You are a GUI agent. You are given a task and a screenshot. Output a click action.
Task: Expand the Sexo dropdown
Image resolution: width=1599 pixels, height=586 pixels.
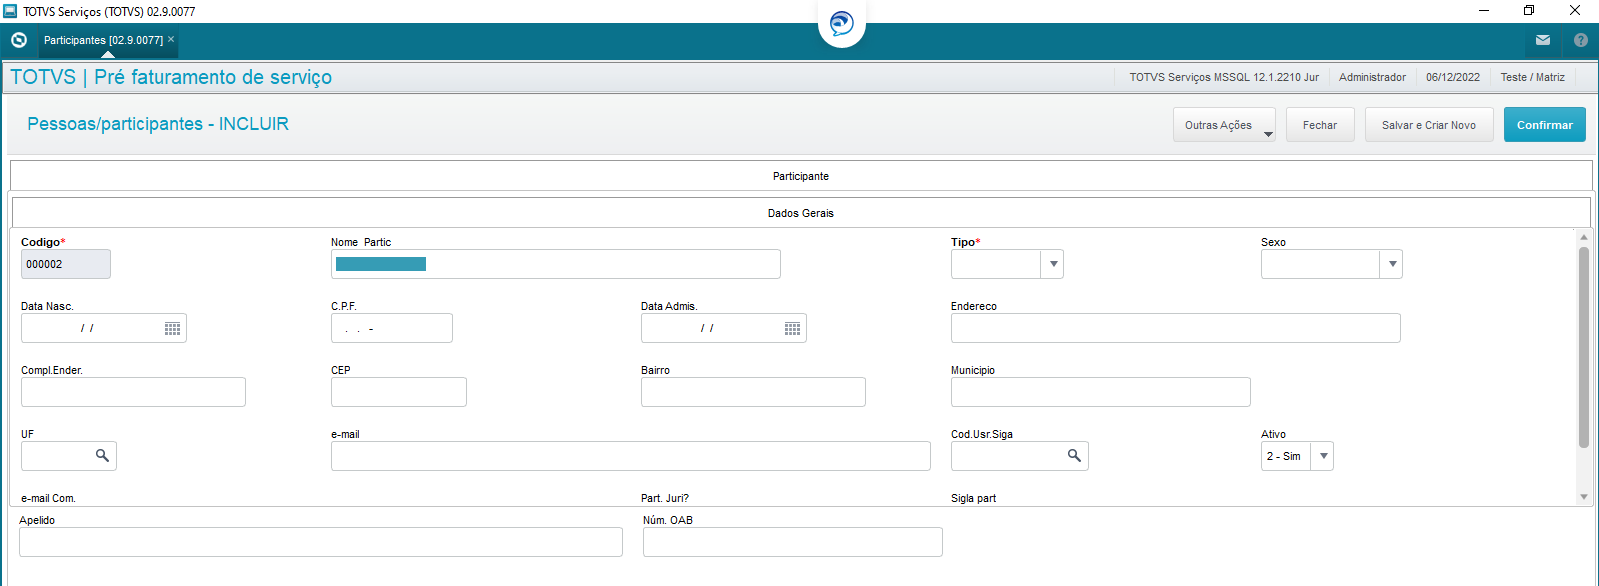click(x=1392, y=264)
